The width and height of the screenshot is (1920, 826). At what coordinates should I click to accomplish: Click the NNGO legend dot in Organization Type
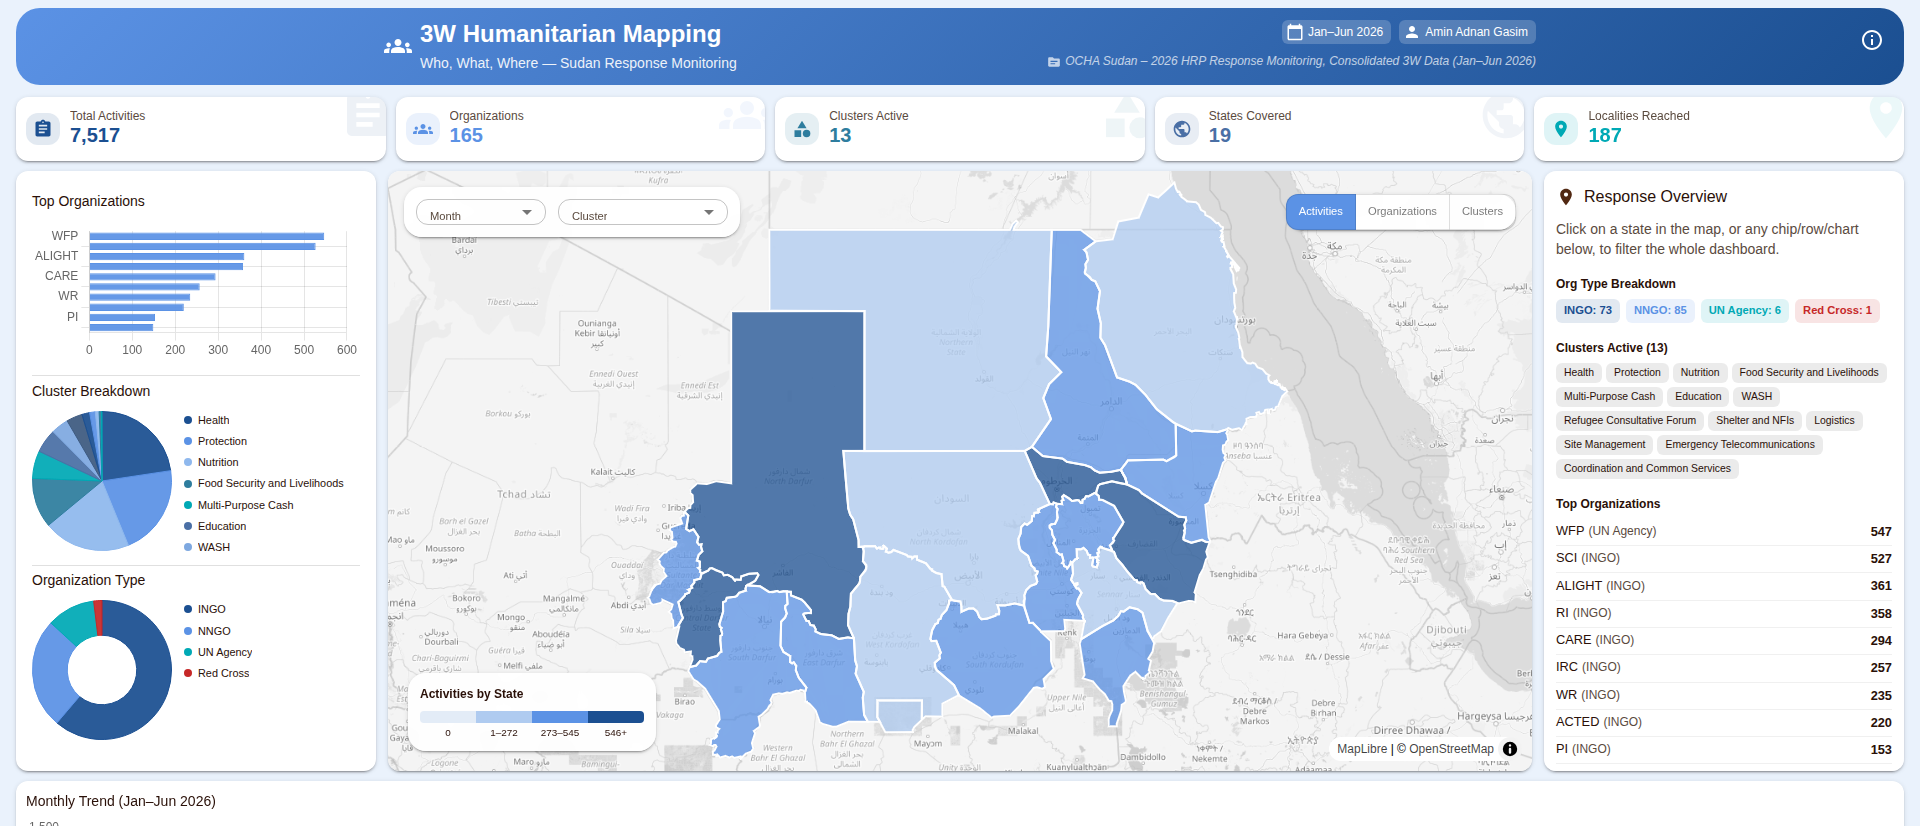(x=188, y=631)
